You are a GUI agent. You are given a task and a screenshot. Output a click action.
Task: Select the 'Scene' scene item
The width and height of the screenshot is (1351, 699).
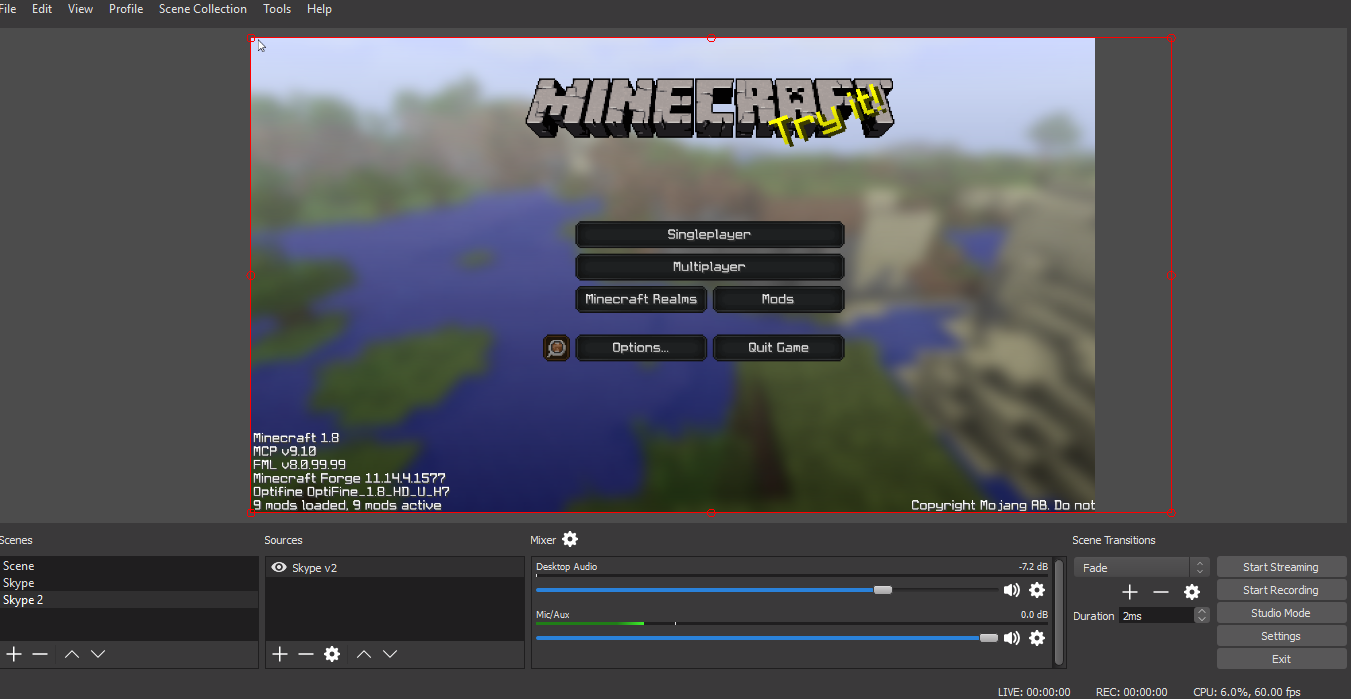[x=129, y=566]
